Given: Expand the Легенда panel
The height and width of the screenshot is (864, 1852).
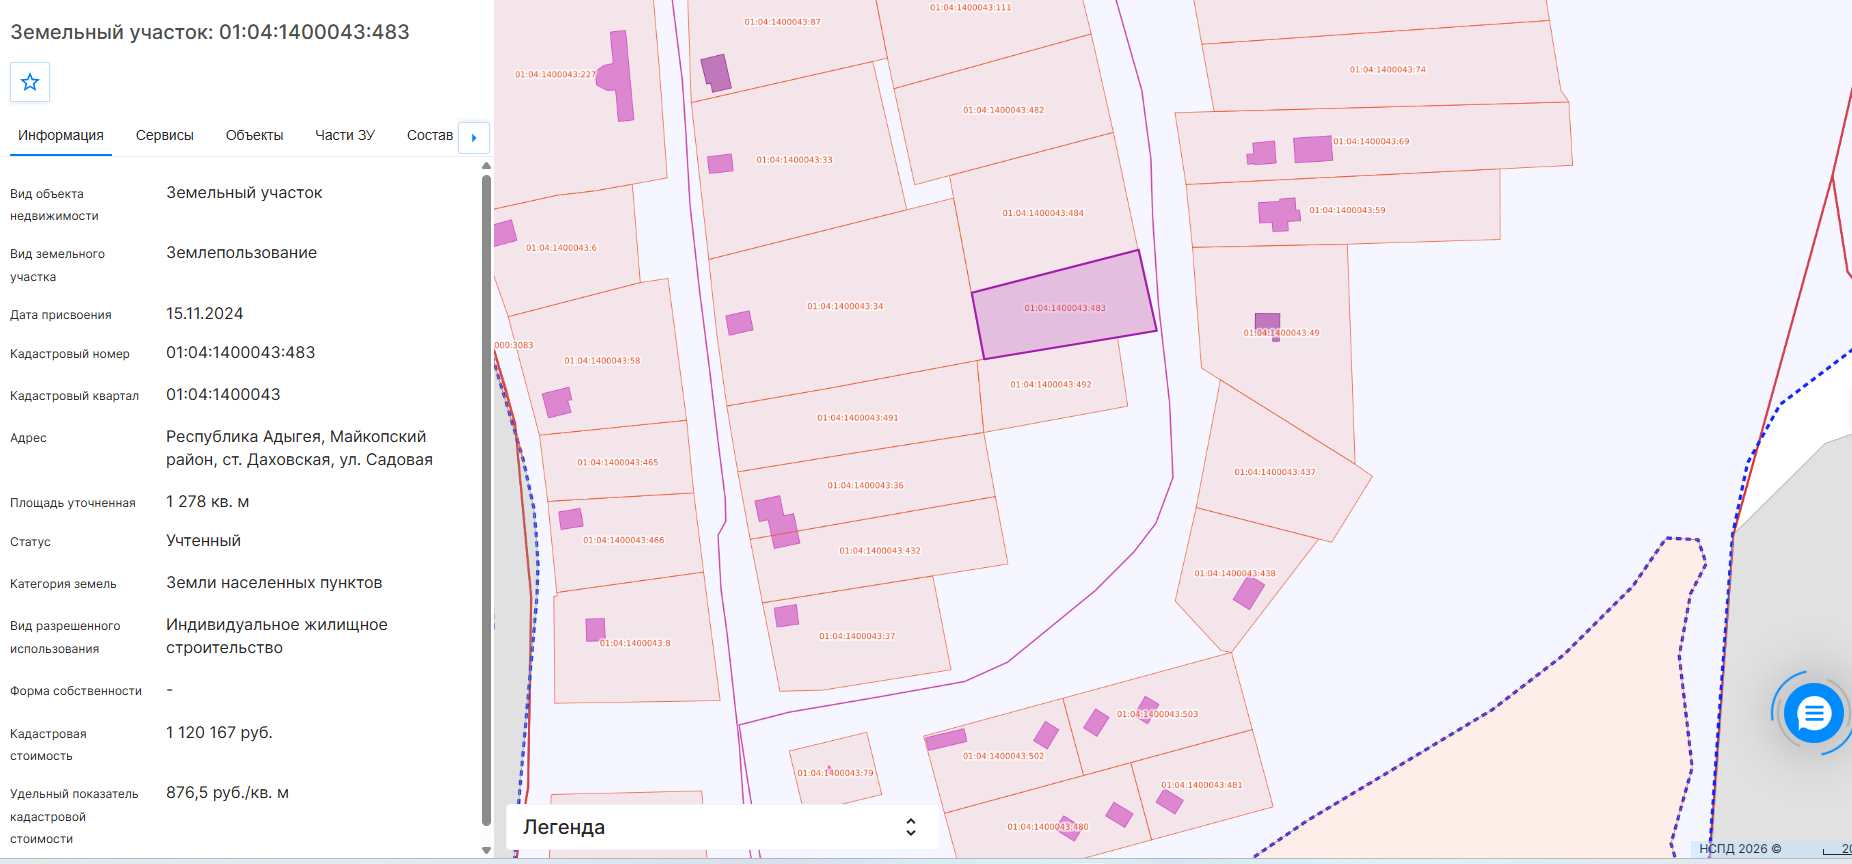Looking at the screenshot, I should (x=722, y=827).
